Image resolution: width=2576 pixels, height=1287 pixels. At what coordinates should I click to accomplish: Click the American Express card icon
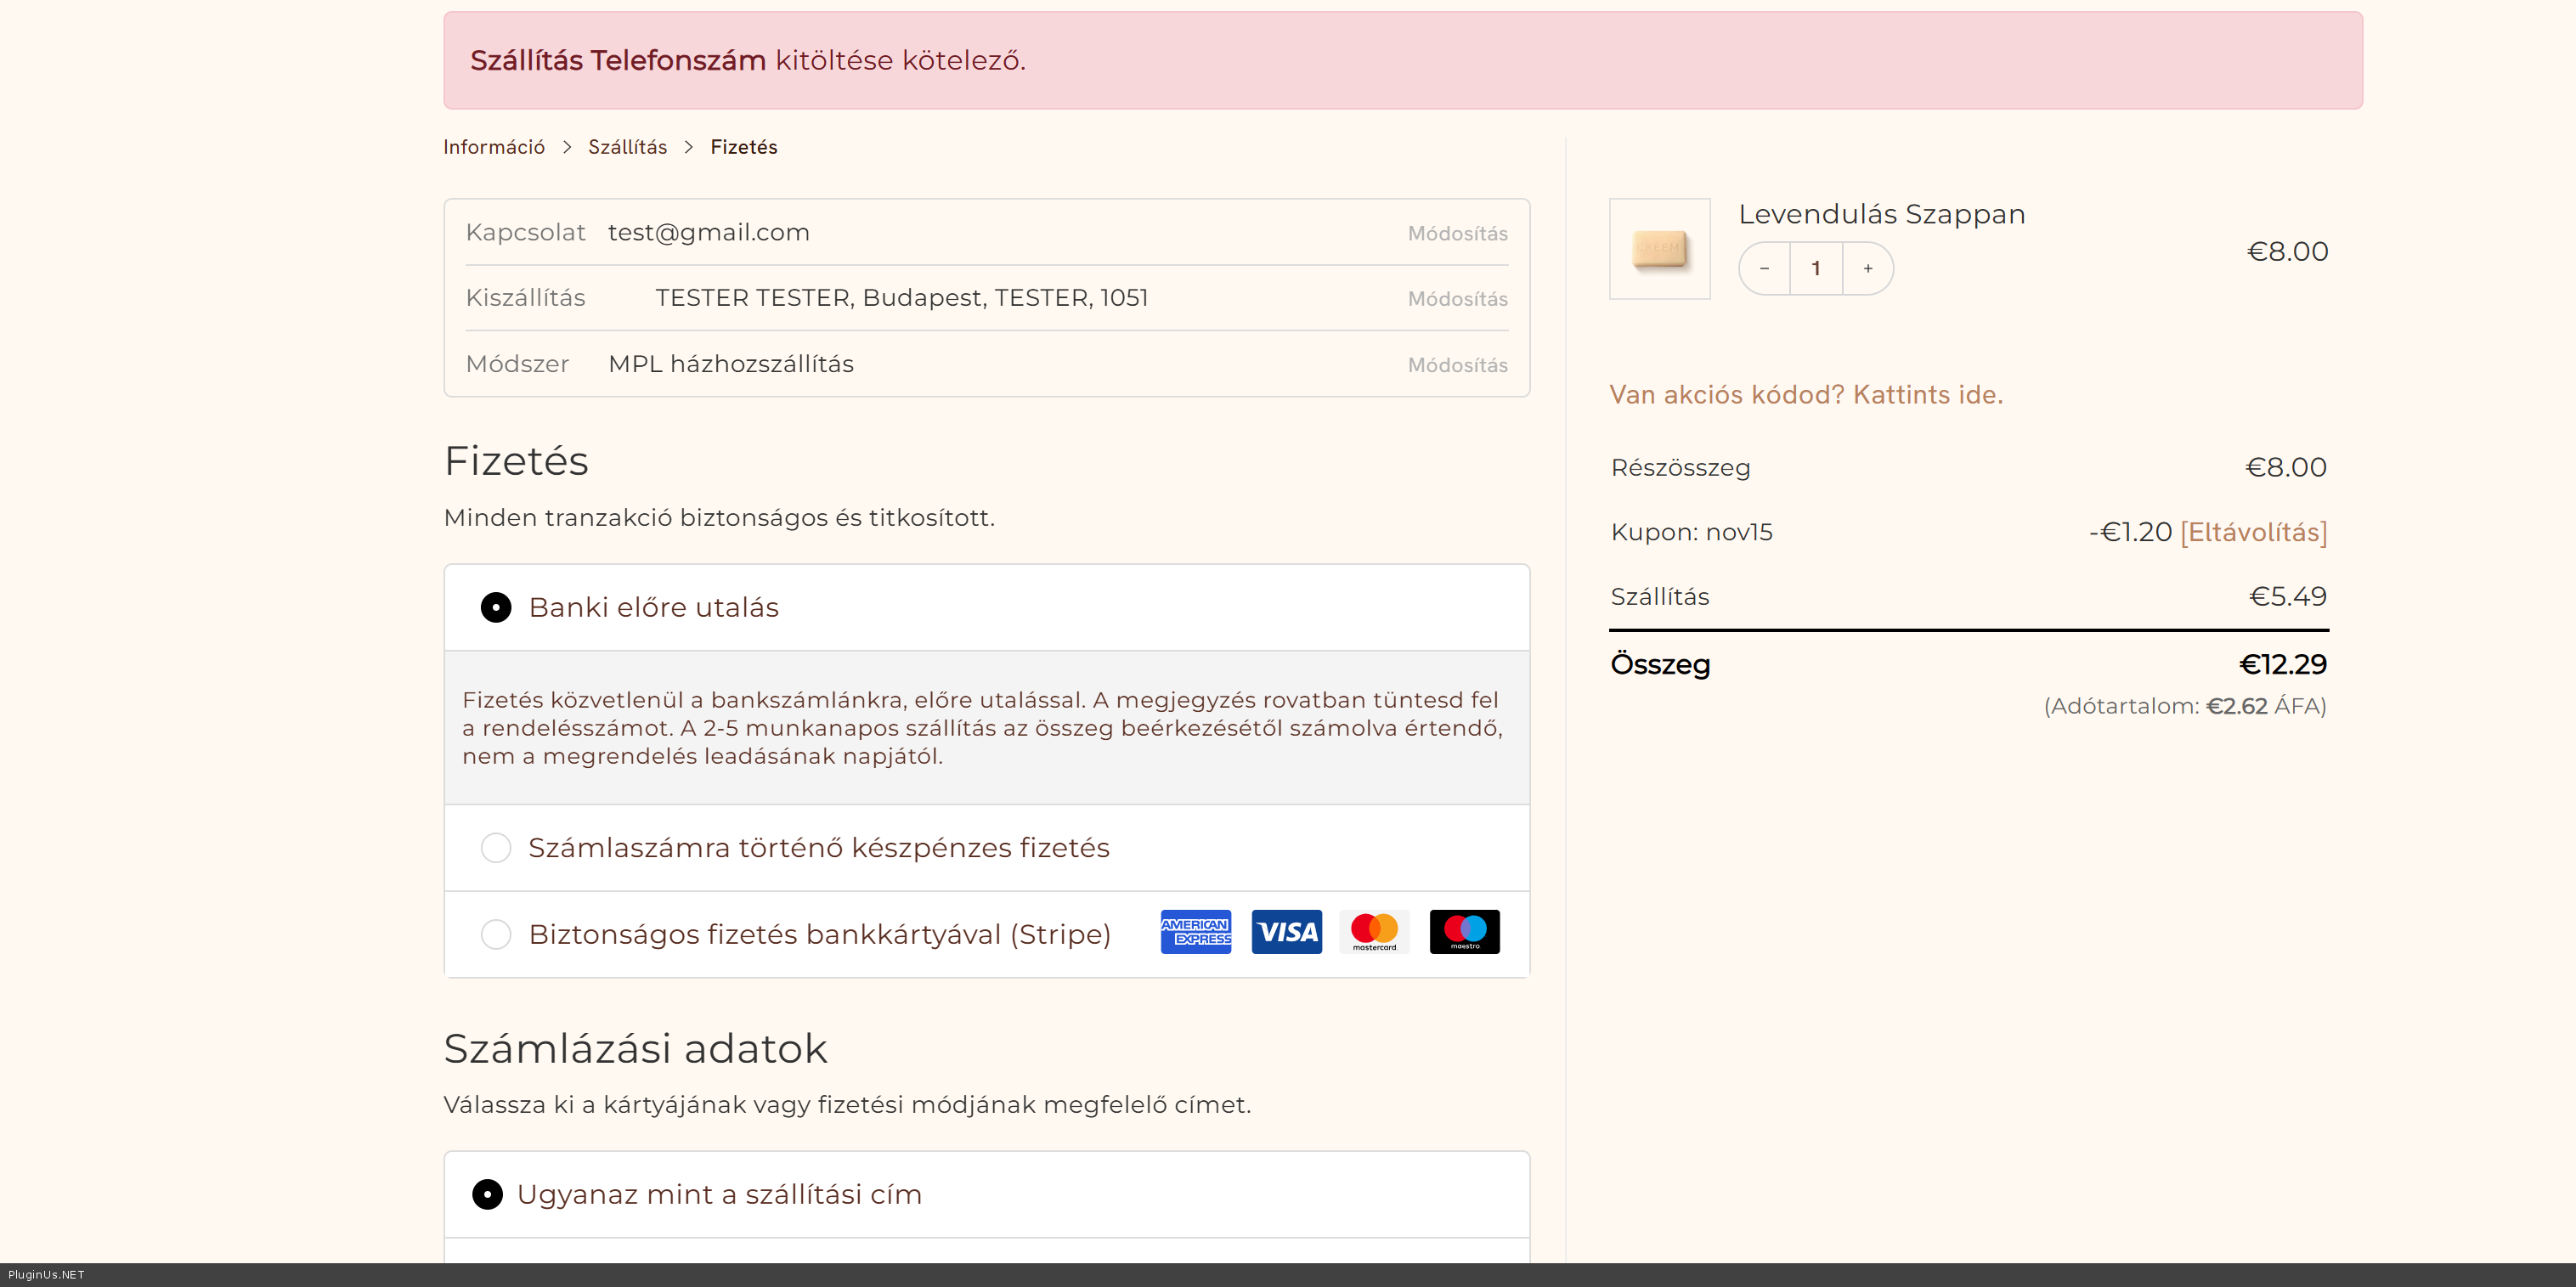coord(1195,932)
